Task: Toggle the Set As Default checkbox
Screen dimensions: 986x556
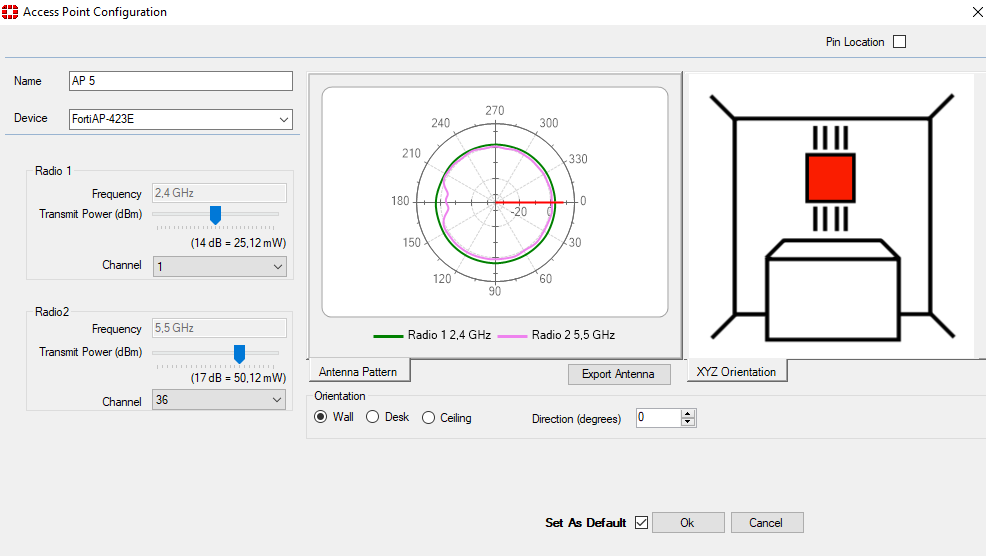Action: coord(641,523)
